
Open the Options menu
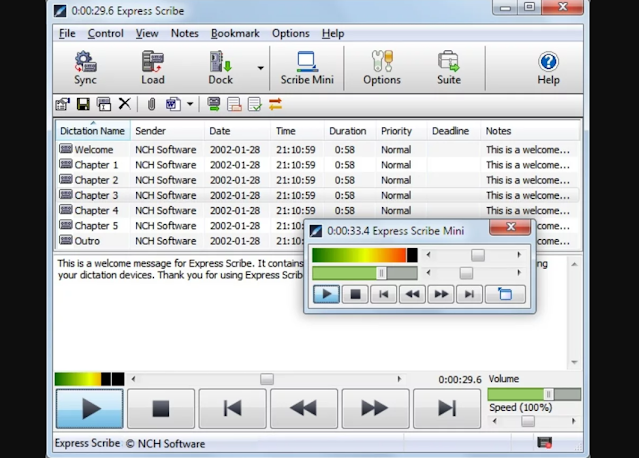[x=291, y=33]
